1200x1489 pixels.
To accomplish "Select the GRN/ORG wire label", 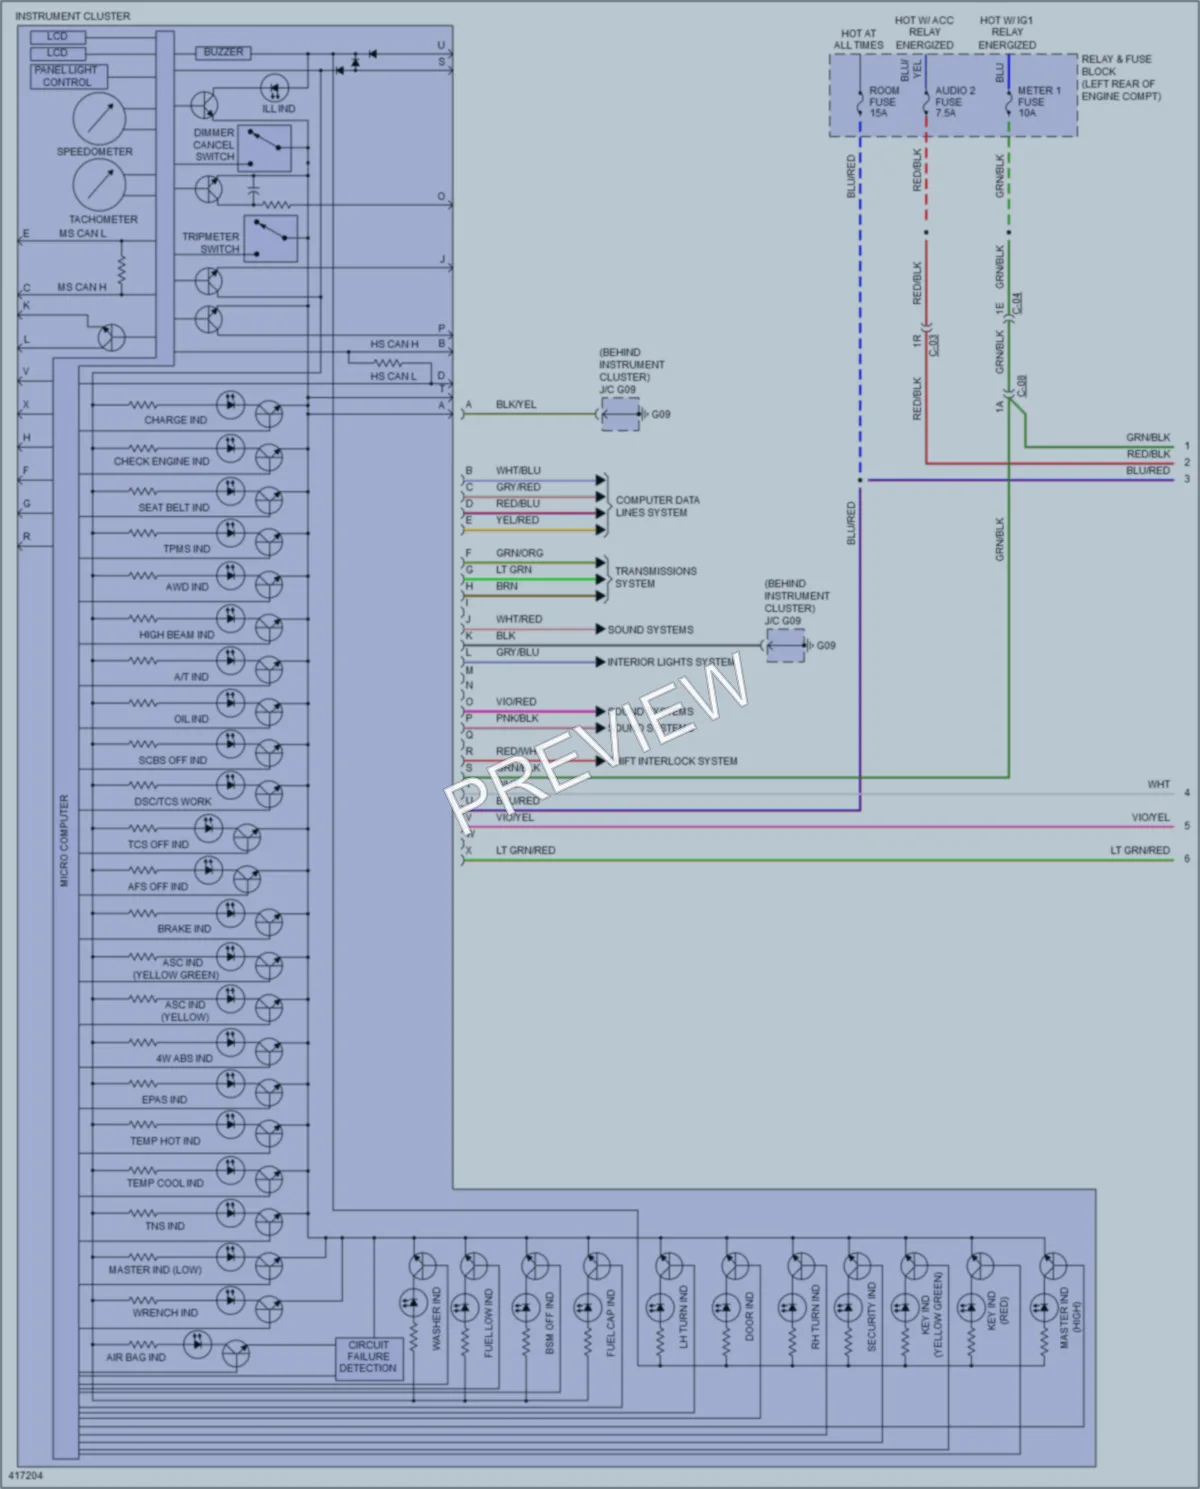I will [x=519, y=553].
